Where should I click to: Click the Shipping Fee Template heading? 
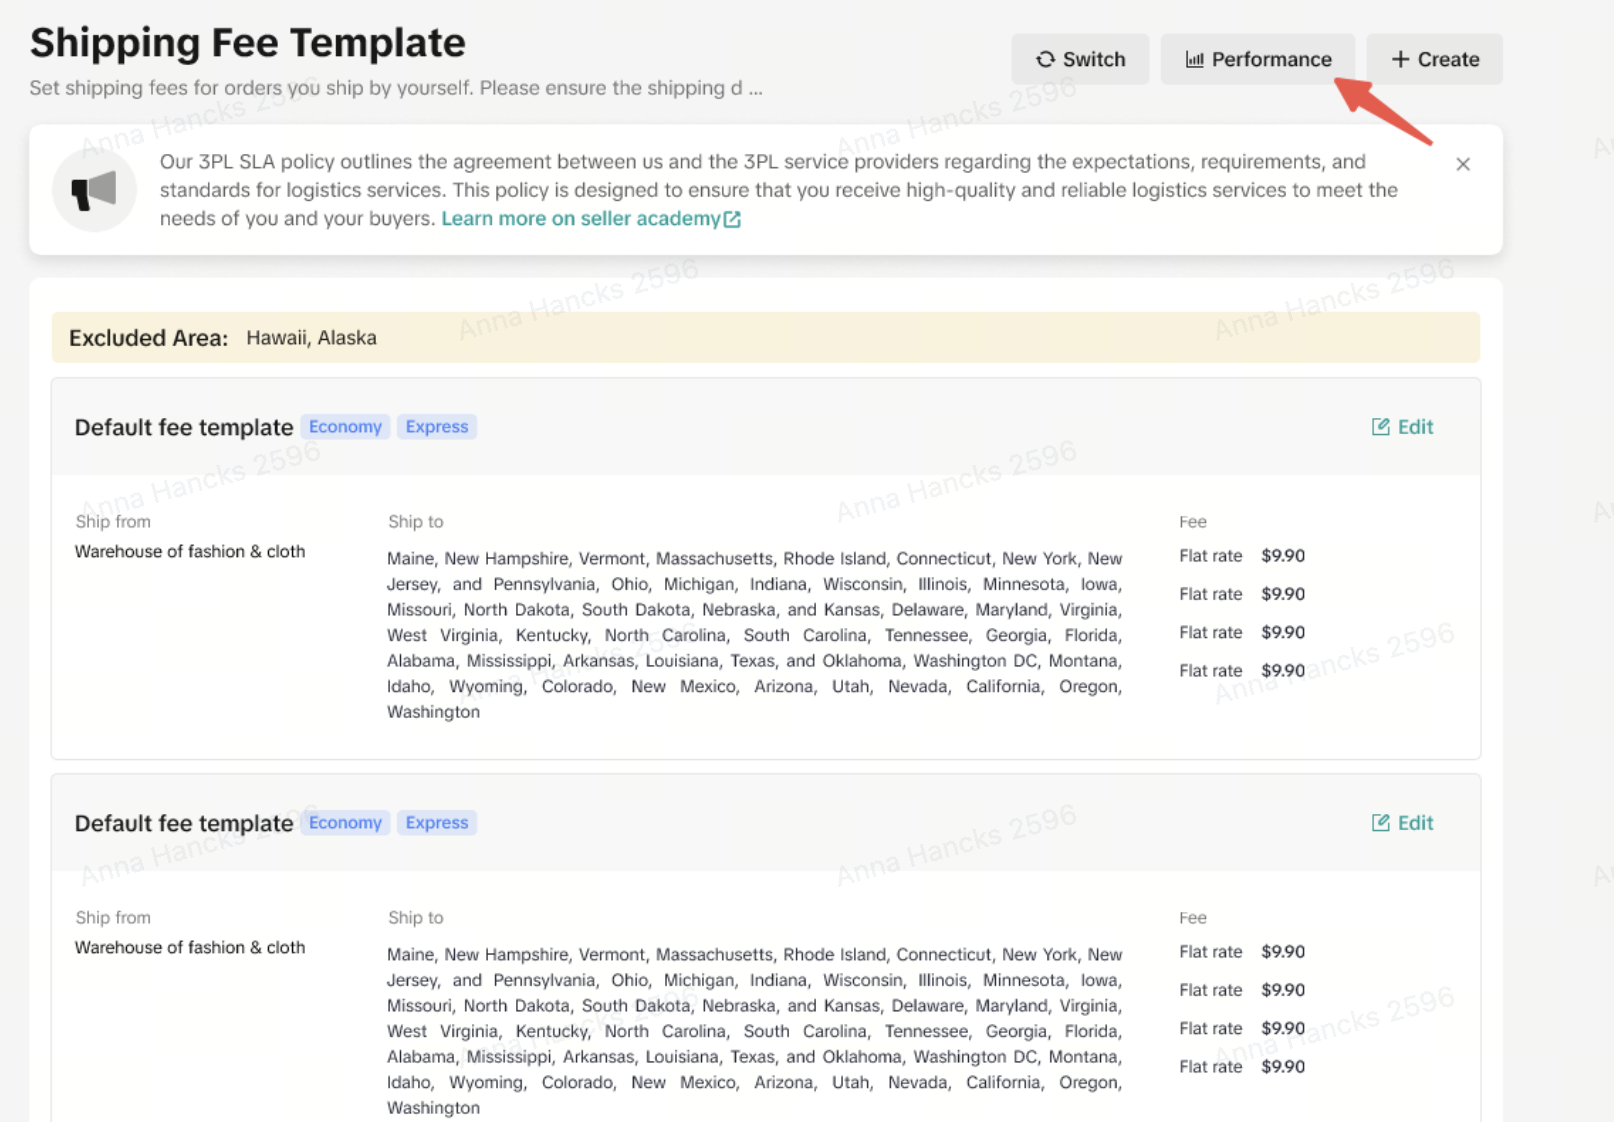247,43
